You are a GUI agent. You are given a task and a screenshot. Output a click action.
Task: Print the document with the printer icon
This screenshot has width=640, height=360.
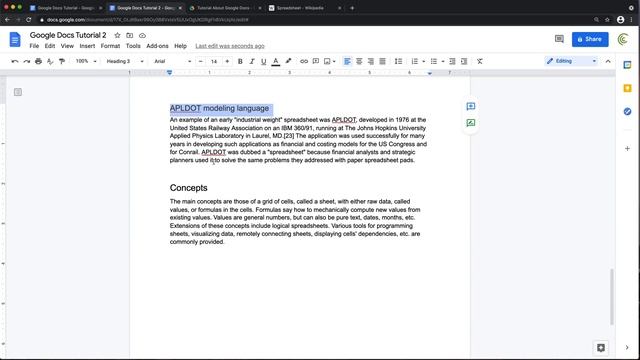pyautogui.click(x=38, y=61)
